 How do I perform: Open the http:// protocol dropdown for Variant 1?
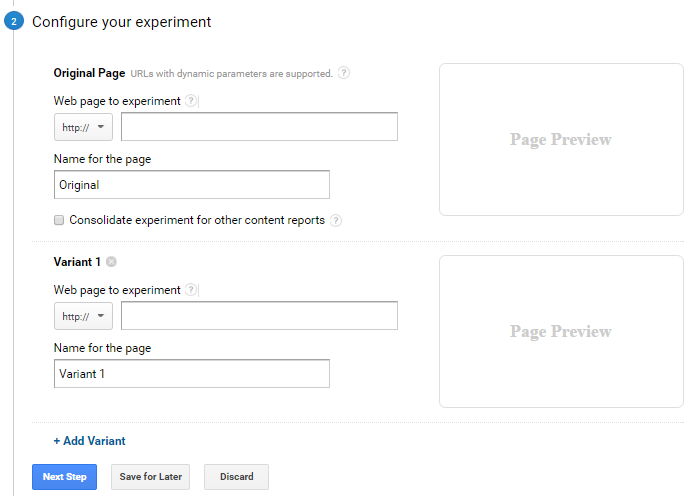pos(83,316)
